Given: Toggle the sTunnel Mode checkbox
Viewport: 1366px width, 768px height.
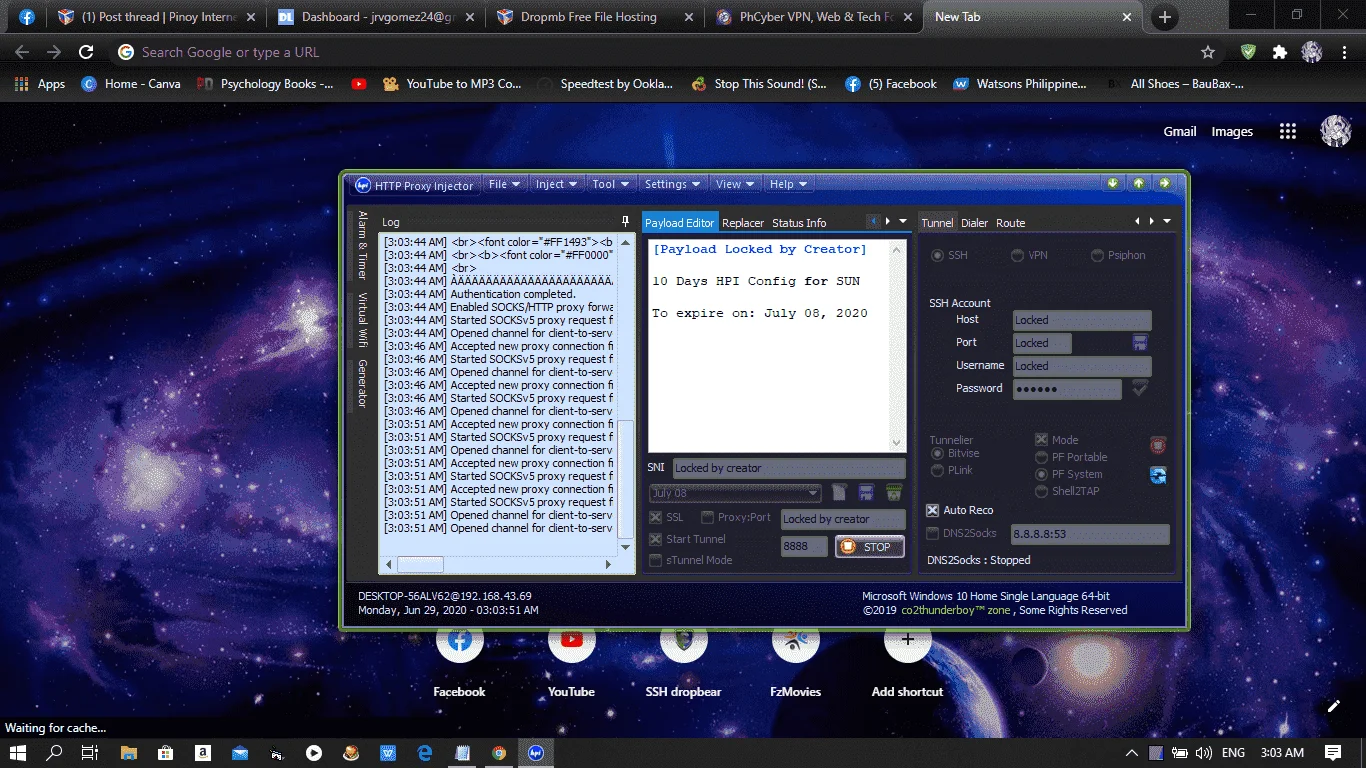Looking at the screenshot, I should pyautogui.click(x=656, y=560).
